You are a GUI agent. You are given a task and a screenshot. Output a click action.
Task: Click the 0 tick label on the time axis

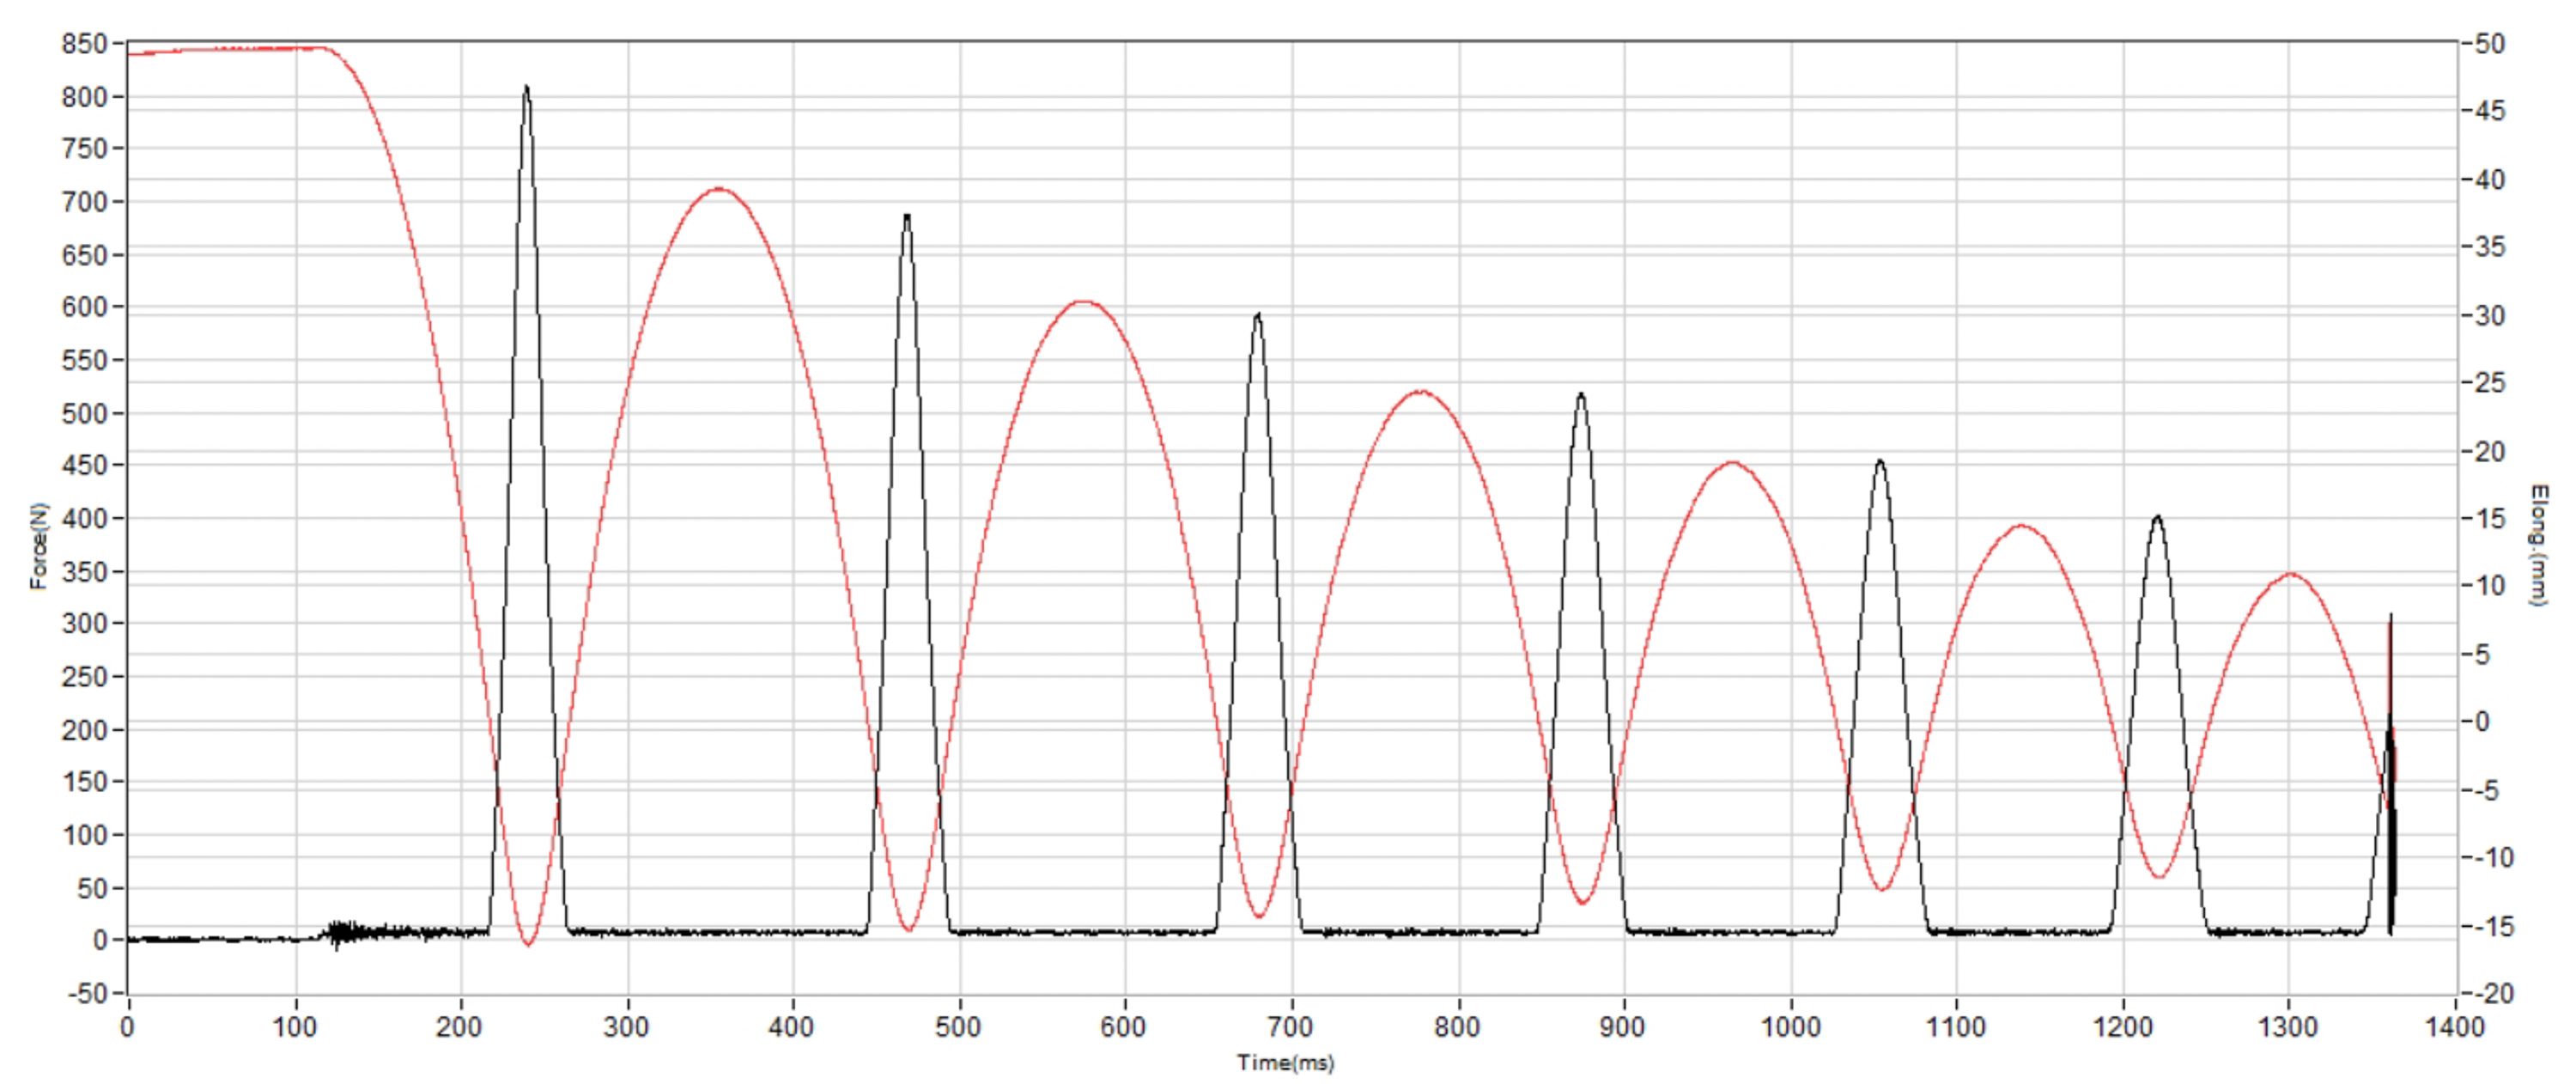(x=128, y=1027)
